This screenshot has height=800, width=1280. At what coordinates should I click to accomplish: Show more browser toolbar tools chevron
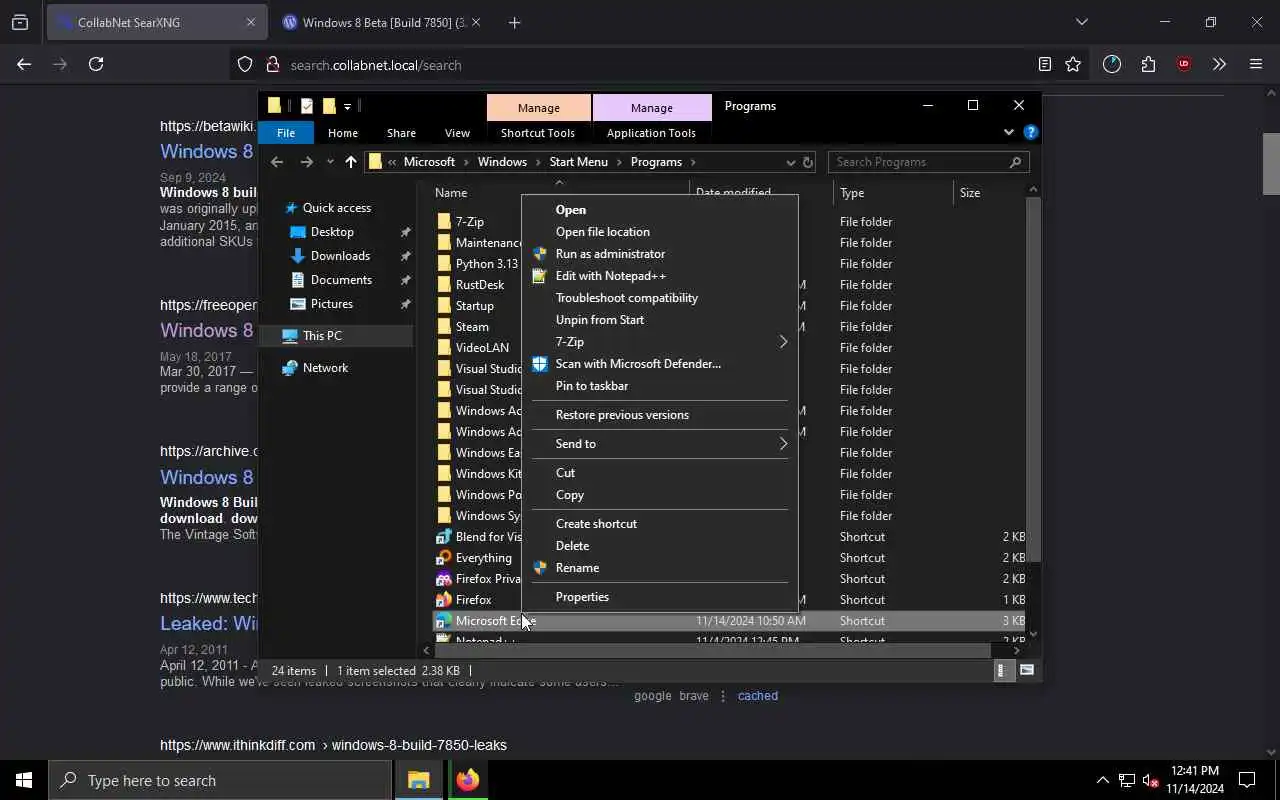coord(1219,64)
